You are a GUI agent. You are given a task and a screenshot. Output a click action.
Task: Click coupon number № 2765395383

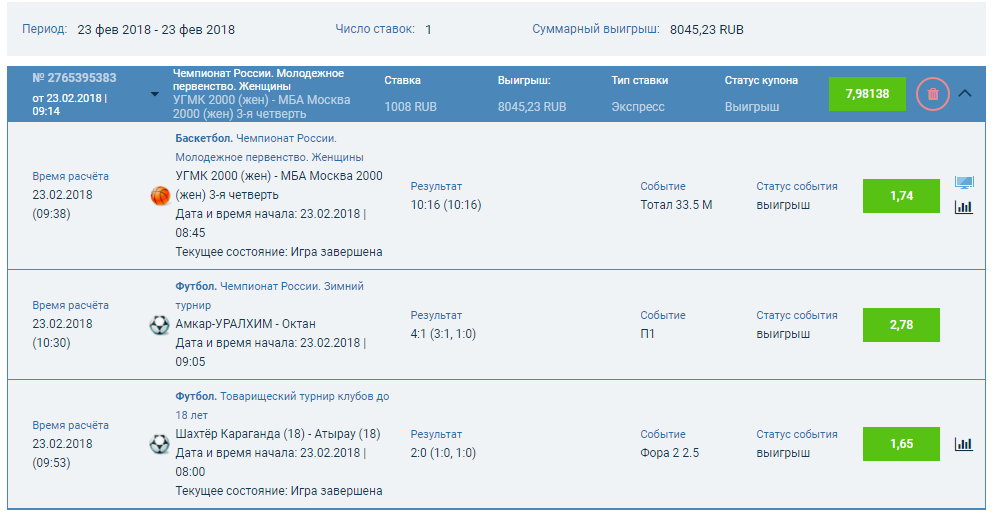(x=74, y=78)
